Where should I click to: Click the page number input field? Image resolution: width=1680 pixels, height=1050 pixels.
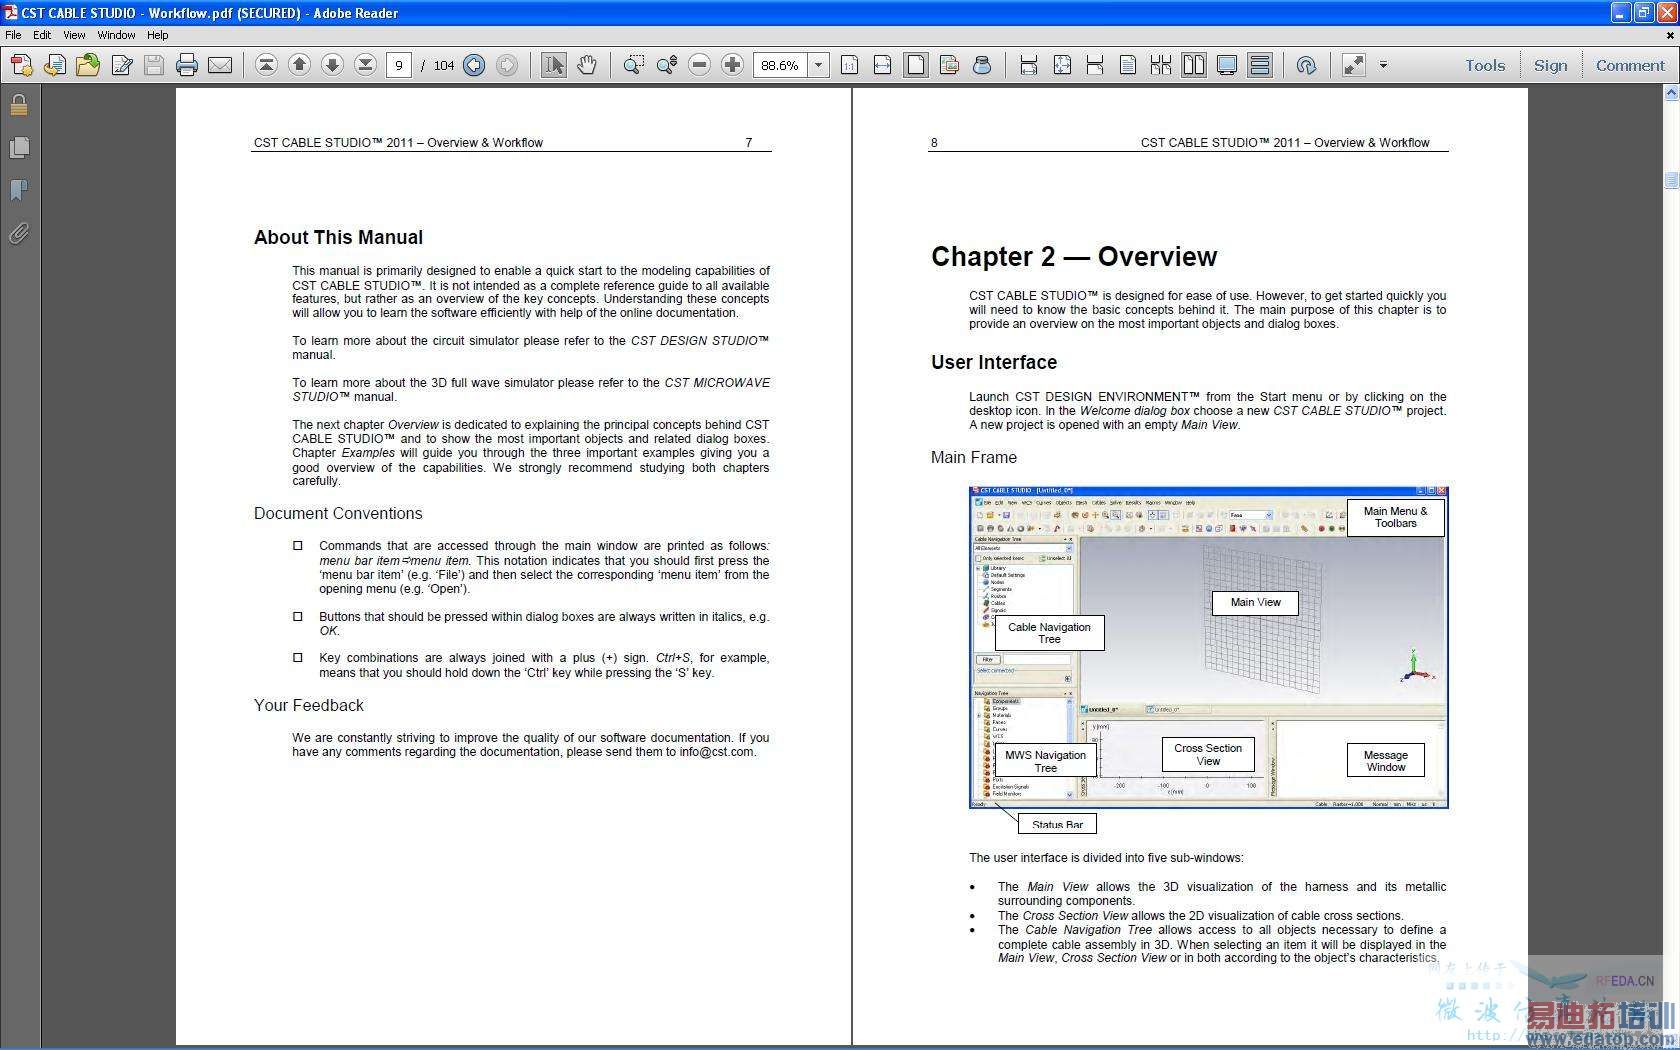[x=399, y=65]
